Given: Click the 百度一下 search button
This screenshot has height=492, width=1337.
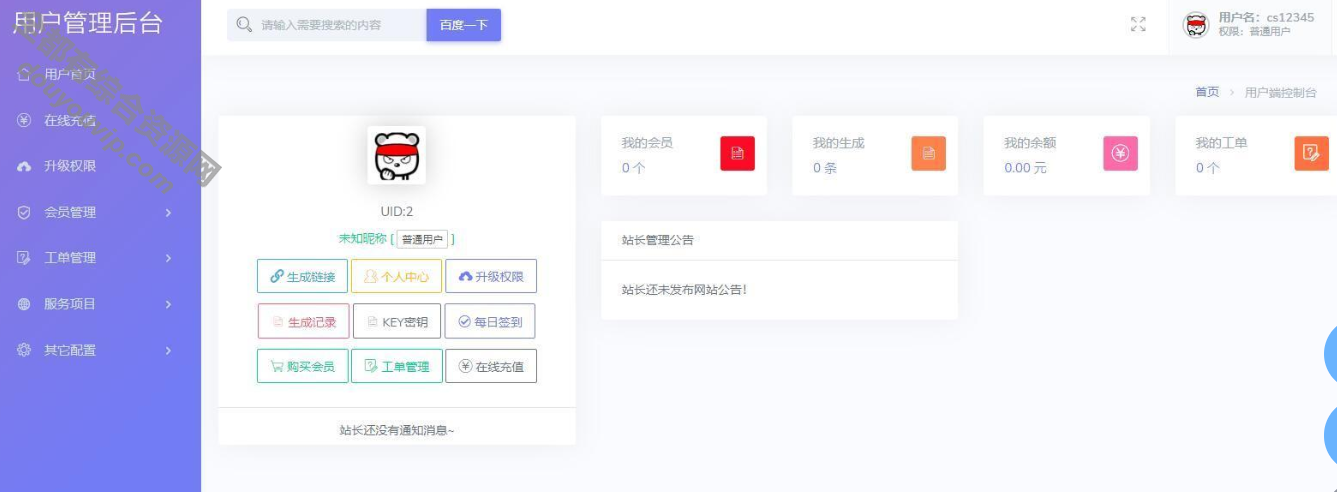Looking at the screenshot, I should [463, 25].
